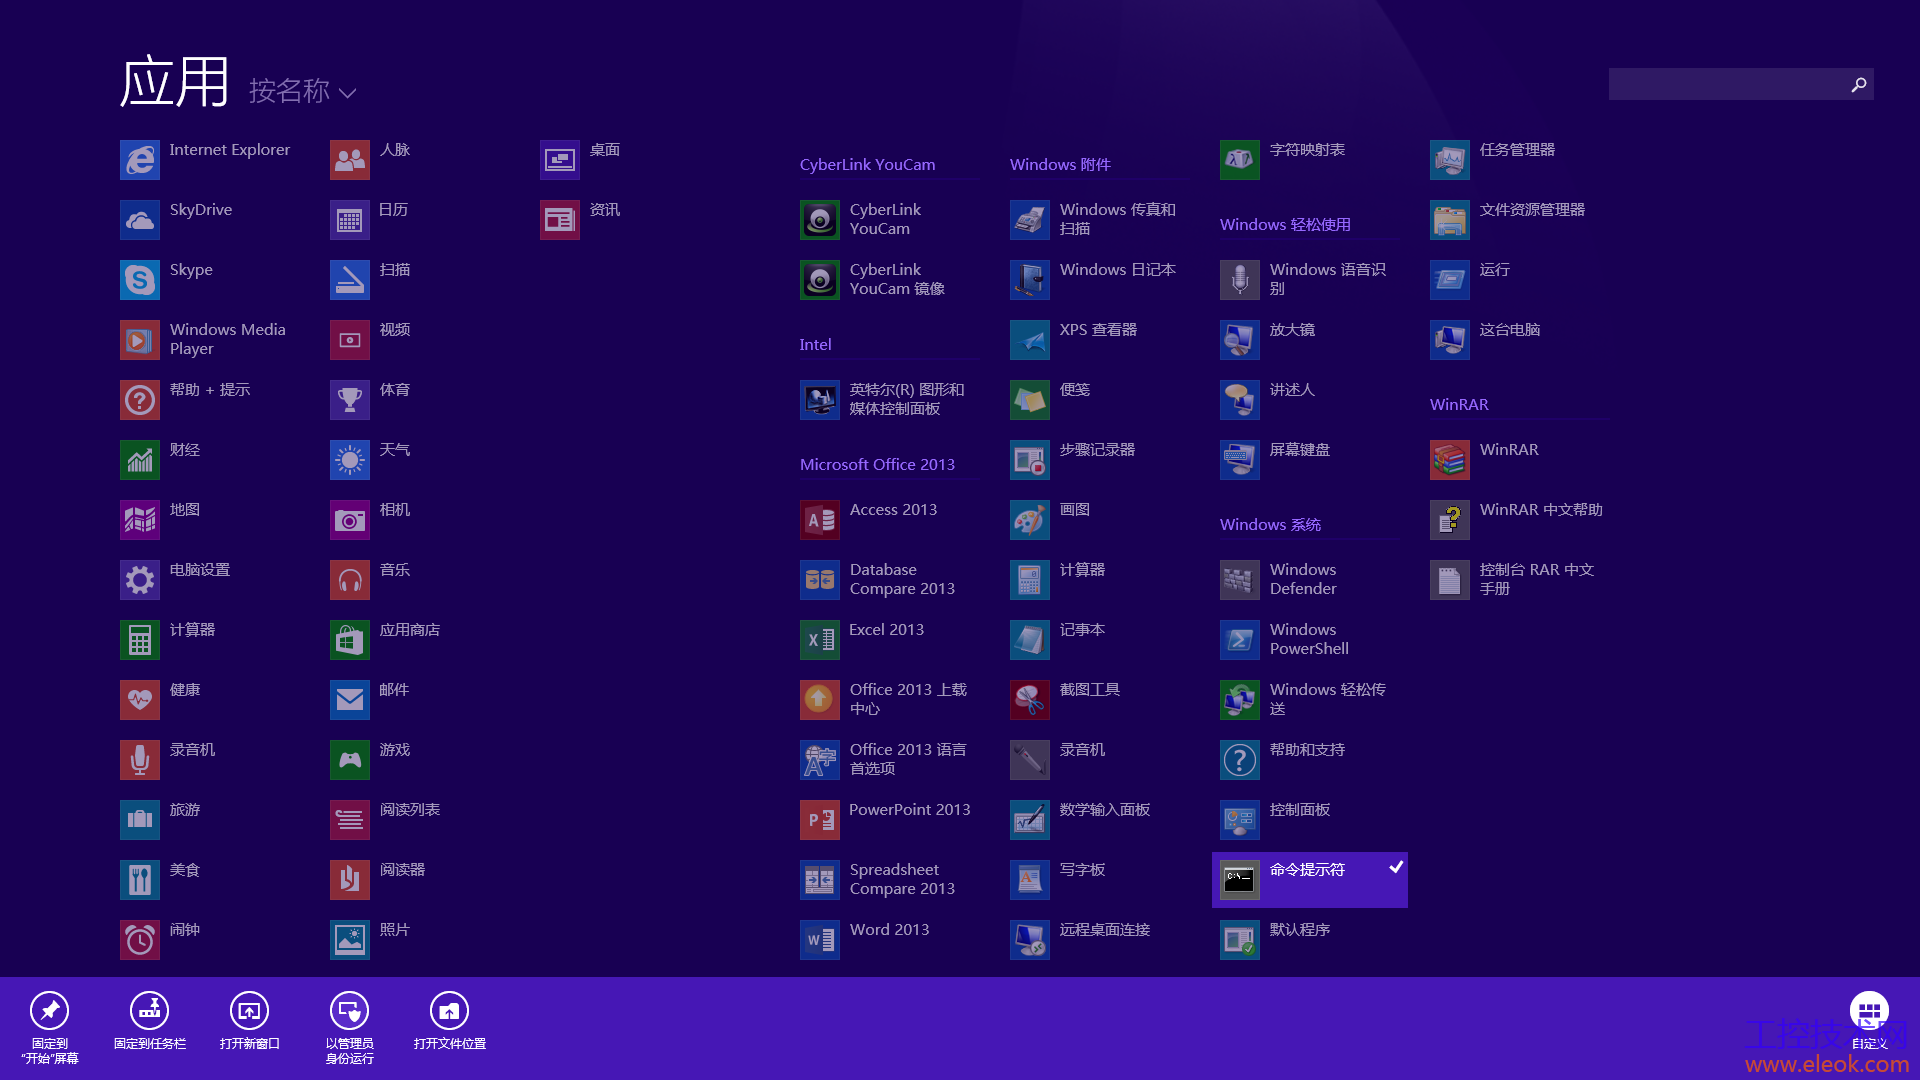Open Windows PowerShell icon

coord(1240,640)
